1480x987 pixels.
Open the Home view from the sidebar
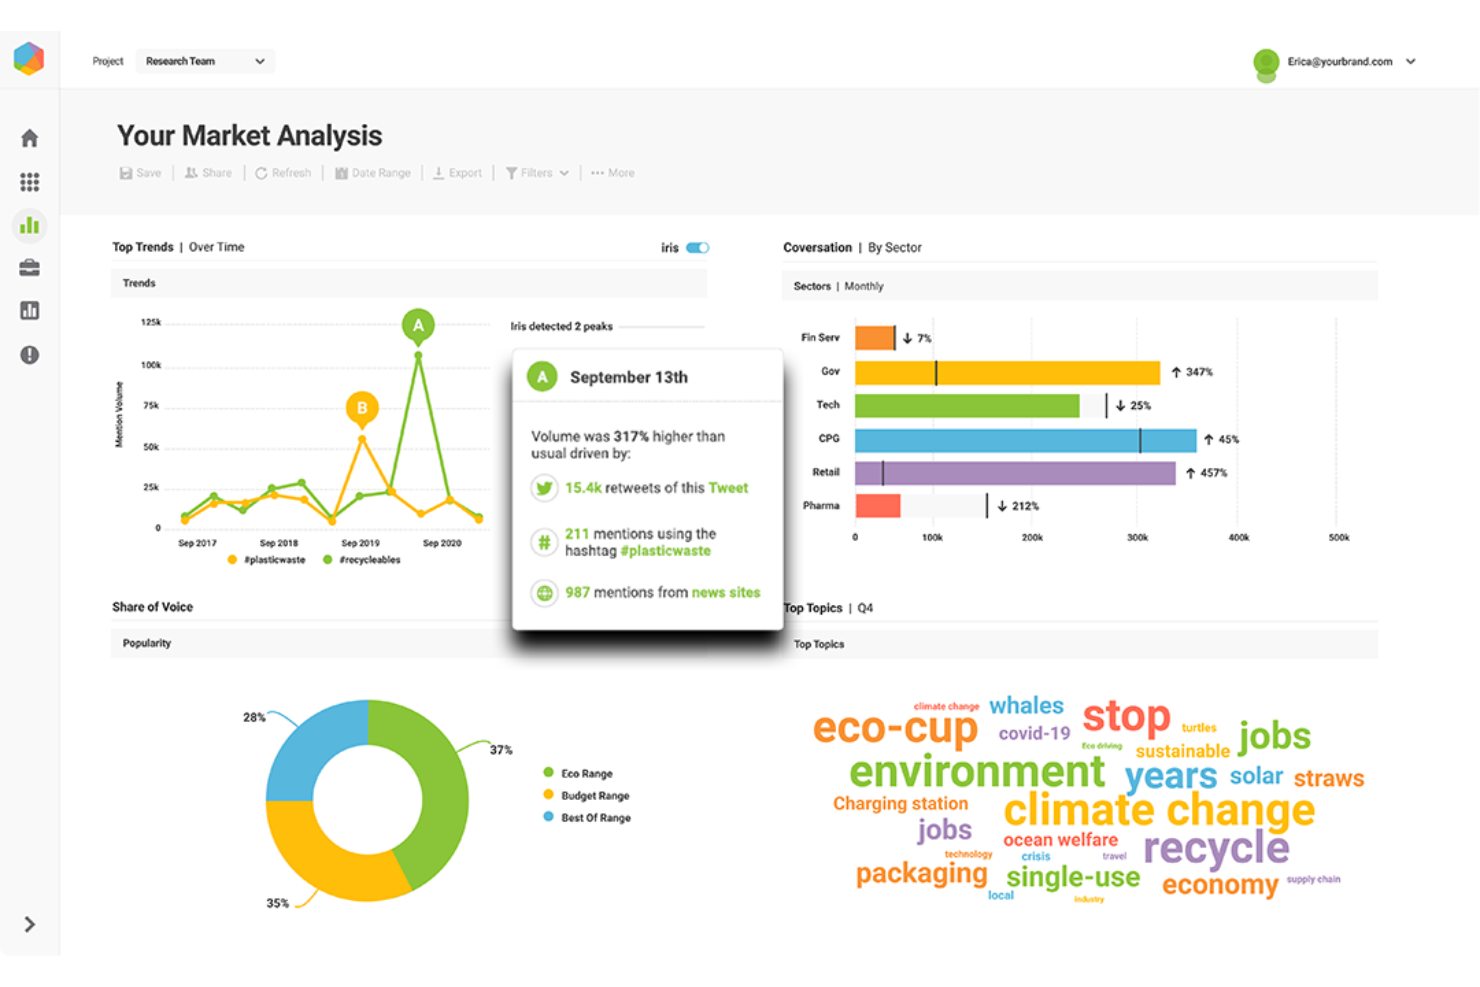pyautogui.click(x=29, y=137)
